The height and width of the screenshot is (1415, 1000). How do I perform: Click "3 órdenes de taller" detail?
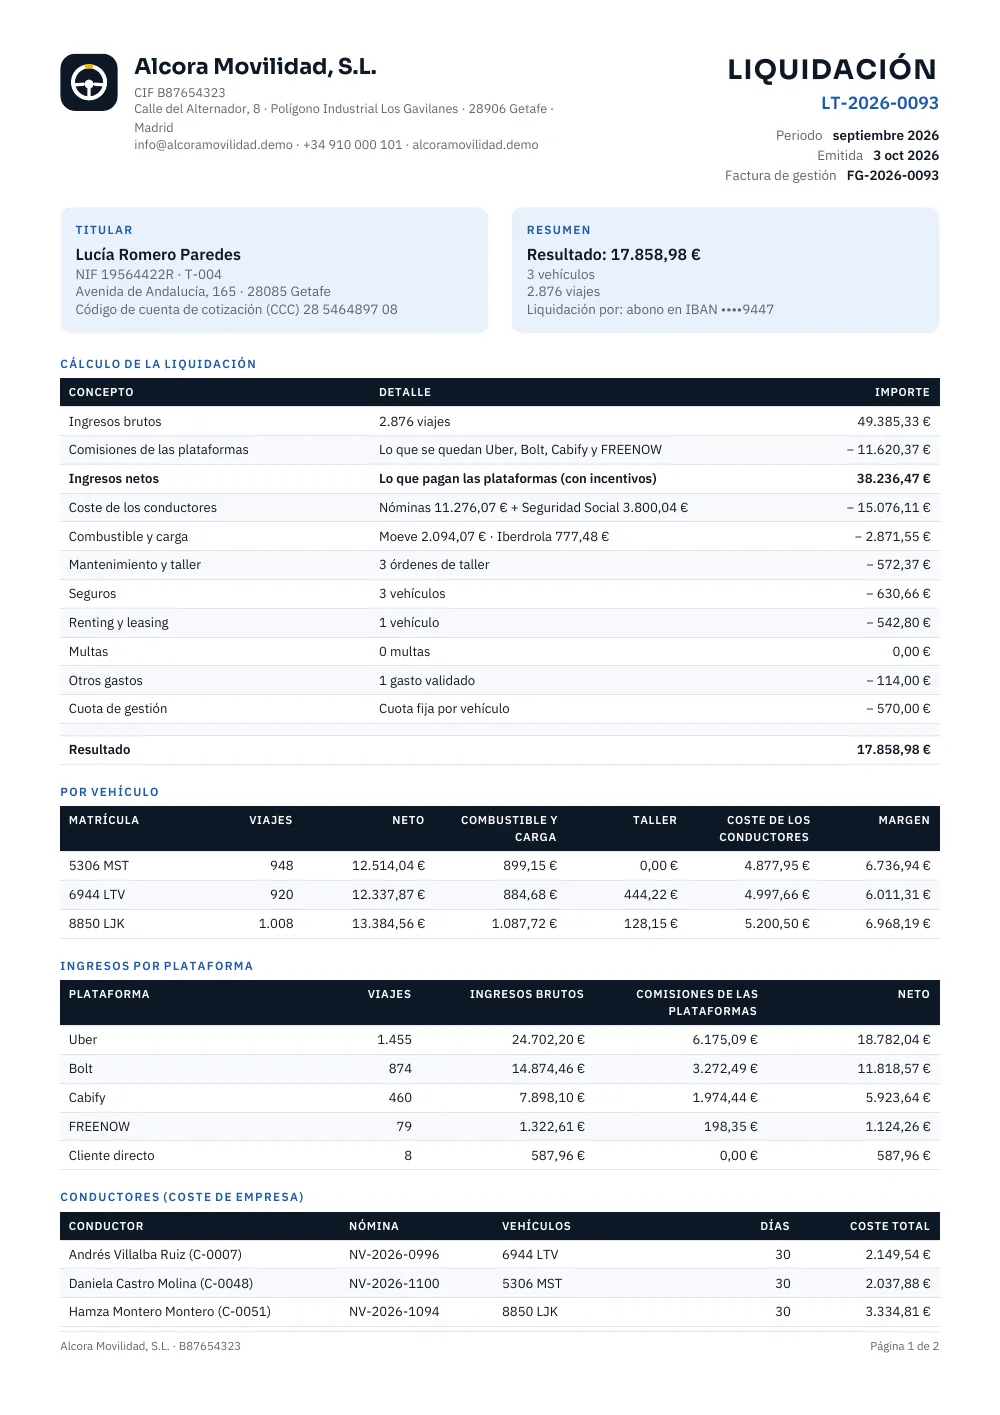click(434, 565)
